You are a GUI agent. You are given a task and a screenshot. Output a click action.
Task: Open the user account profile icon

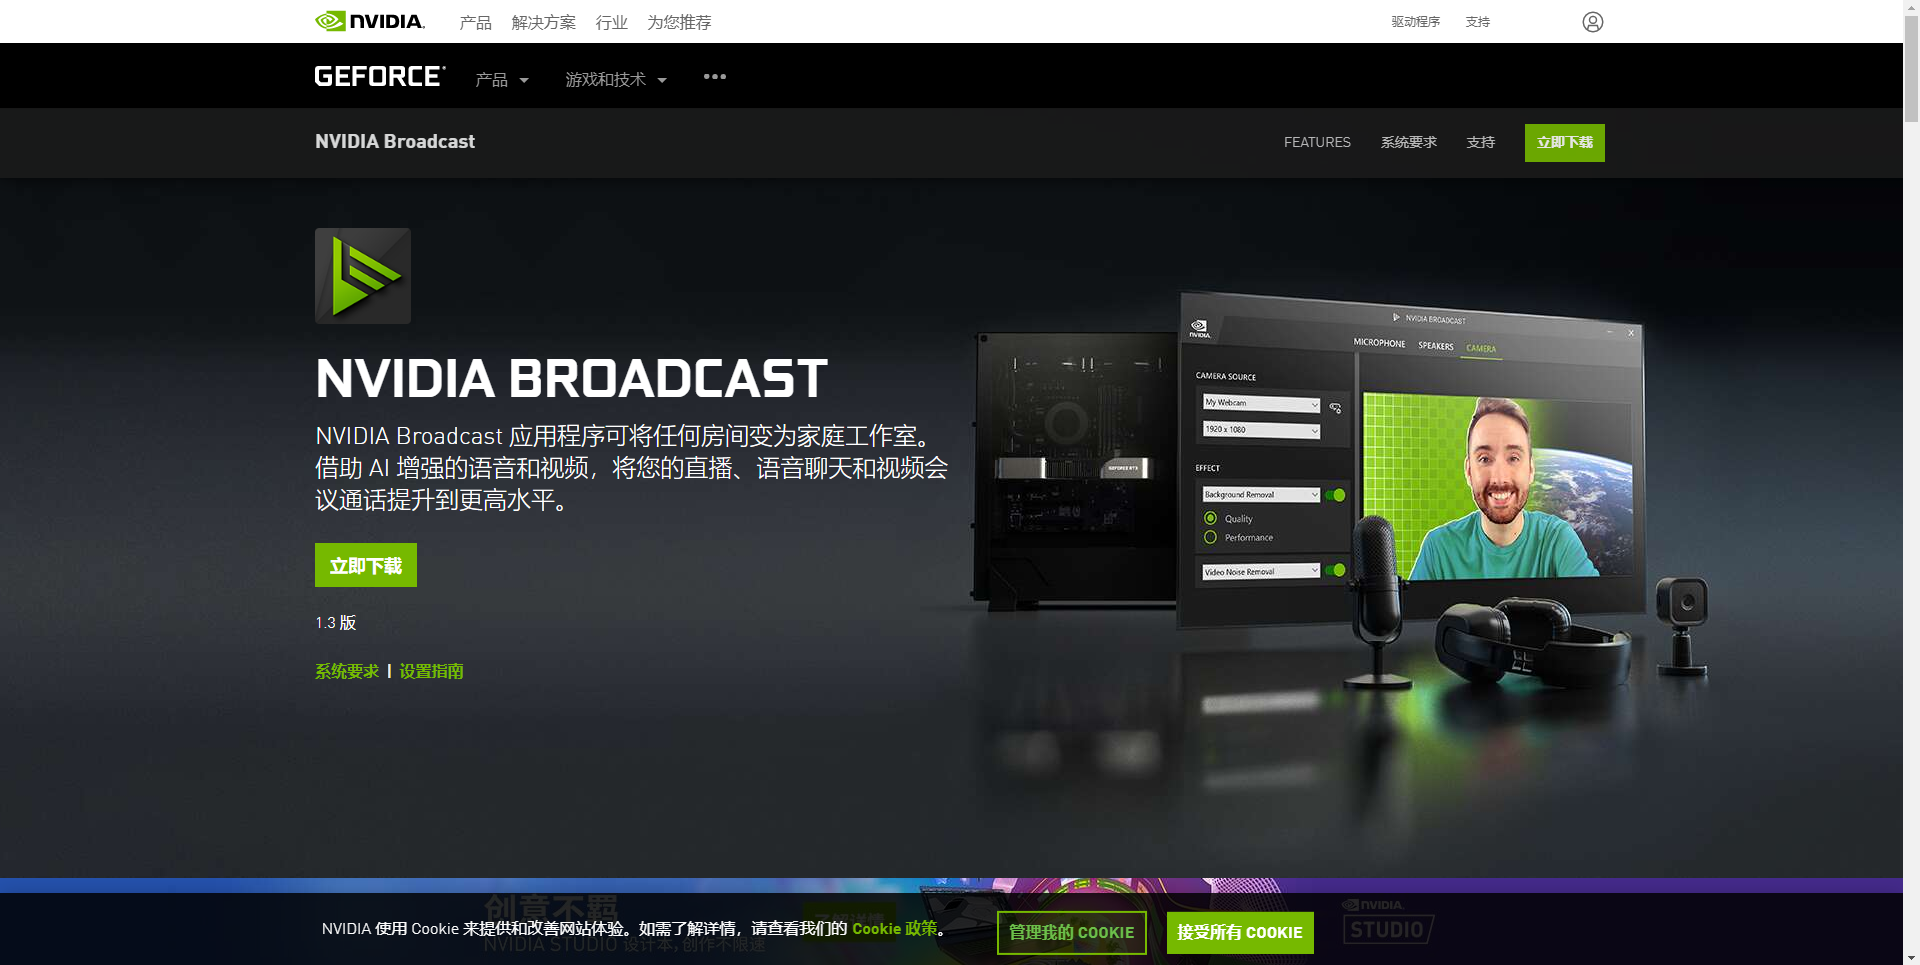[1592, 22]
